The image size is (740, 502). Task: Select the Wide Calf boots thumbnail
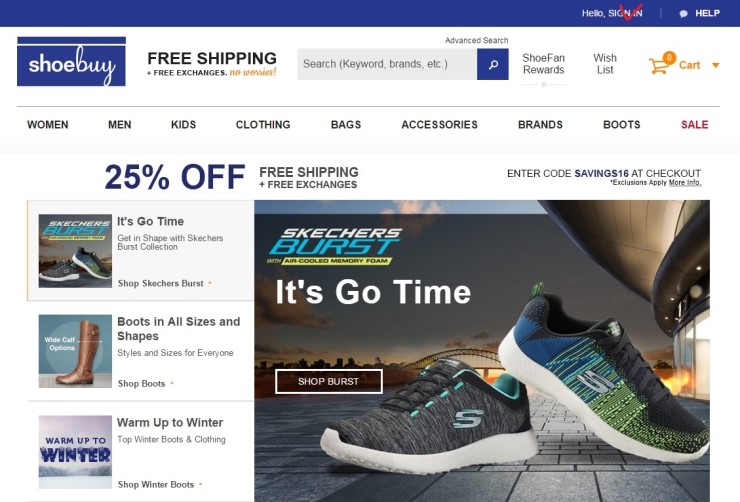coord(75,351)
